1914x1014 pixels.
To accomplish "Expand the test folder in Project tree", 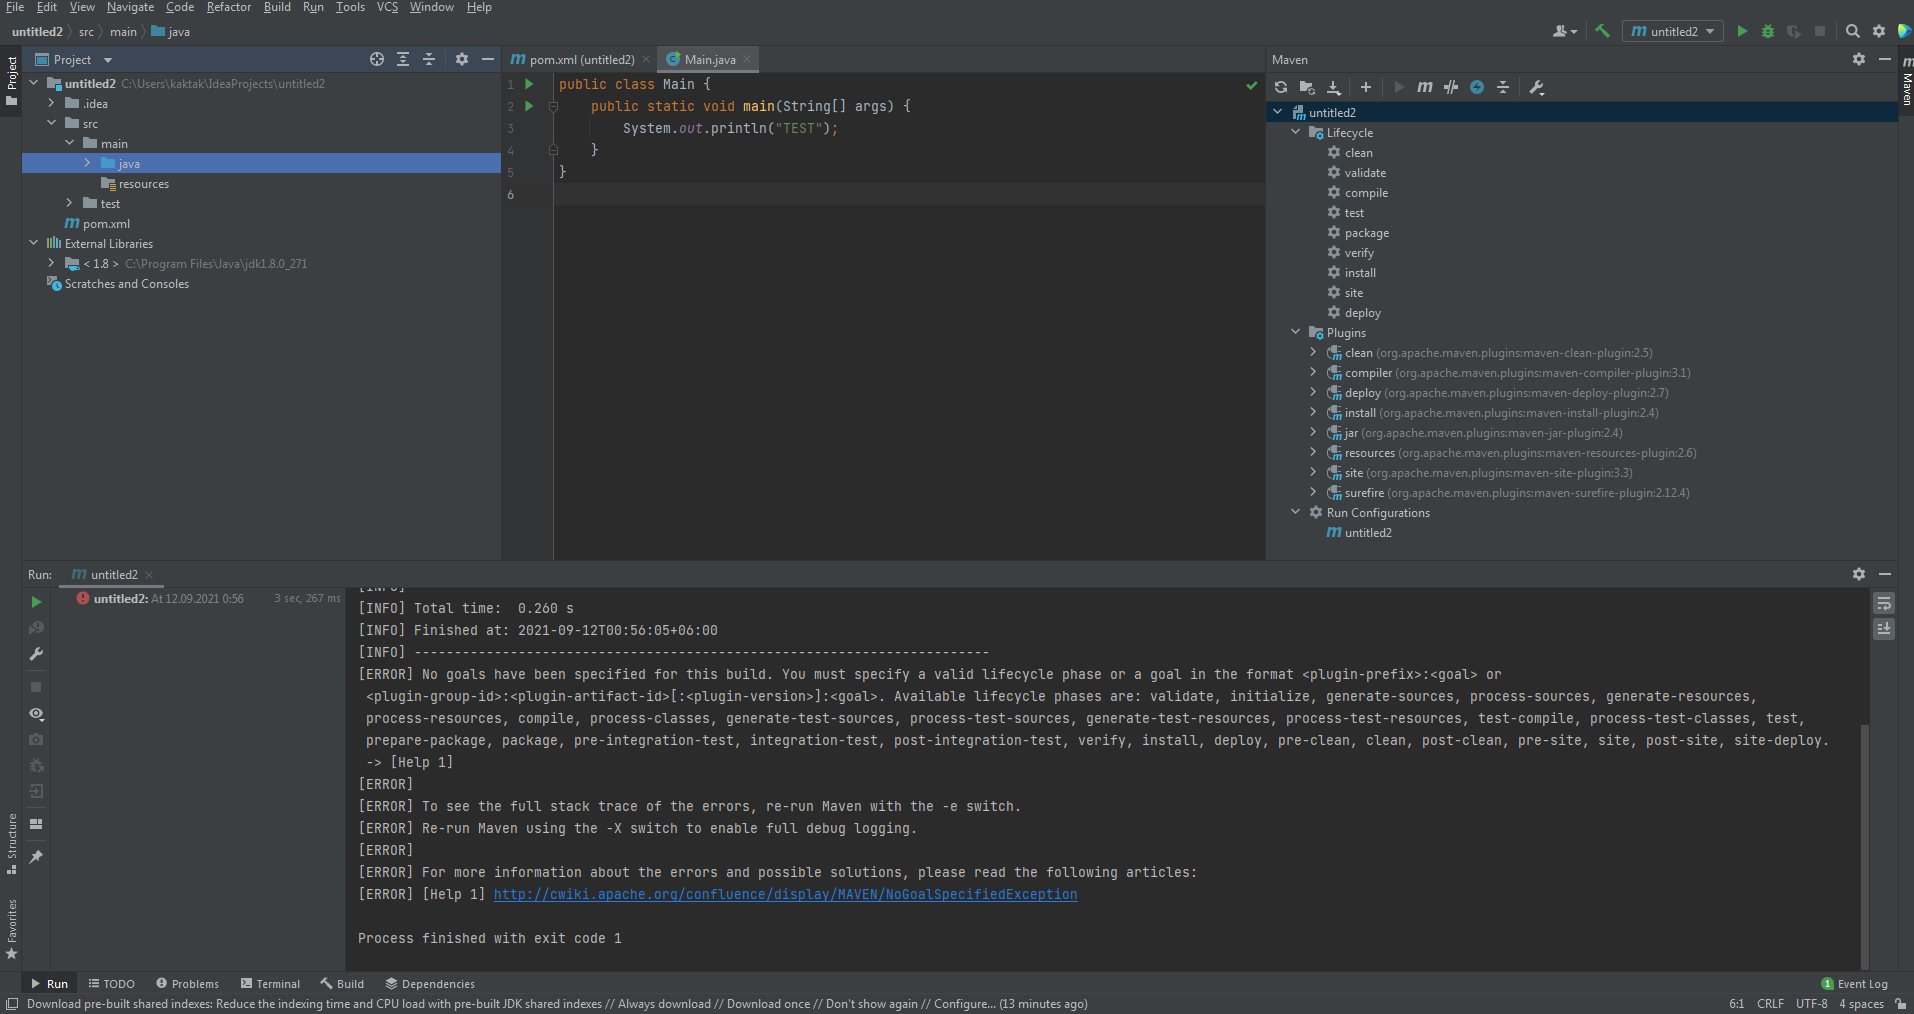I will tap(70, 203).
